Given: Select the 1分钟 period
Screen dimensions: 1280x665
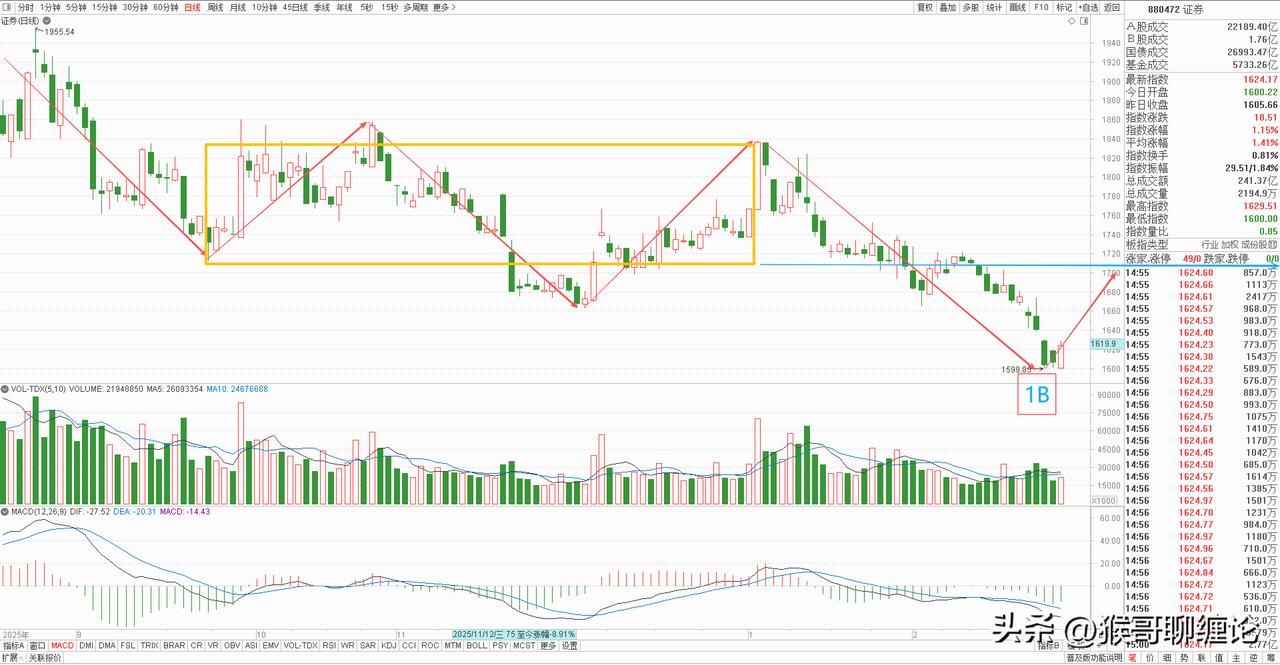Looking at the screenshot, I should coord(50,6).
